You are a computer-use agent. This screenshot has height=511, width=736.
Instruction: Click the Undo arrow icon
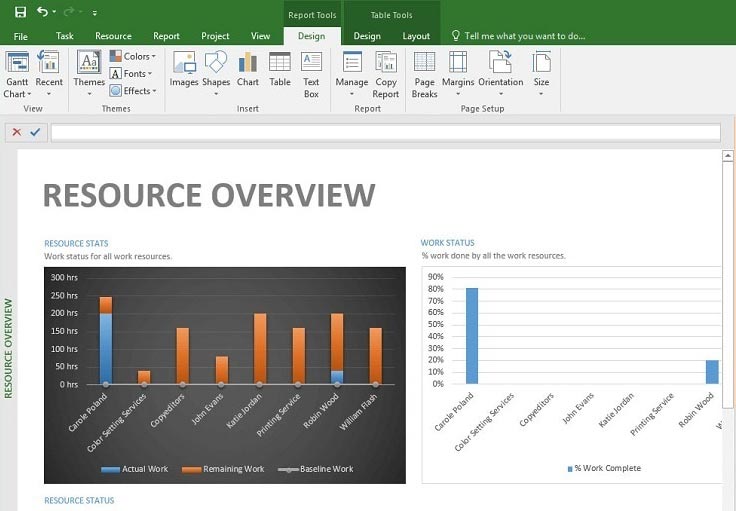click(x=43, y=12)
